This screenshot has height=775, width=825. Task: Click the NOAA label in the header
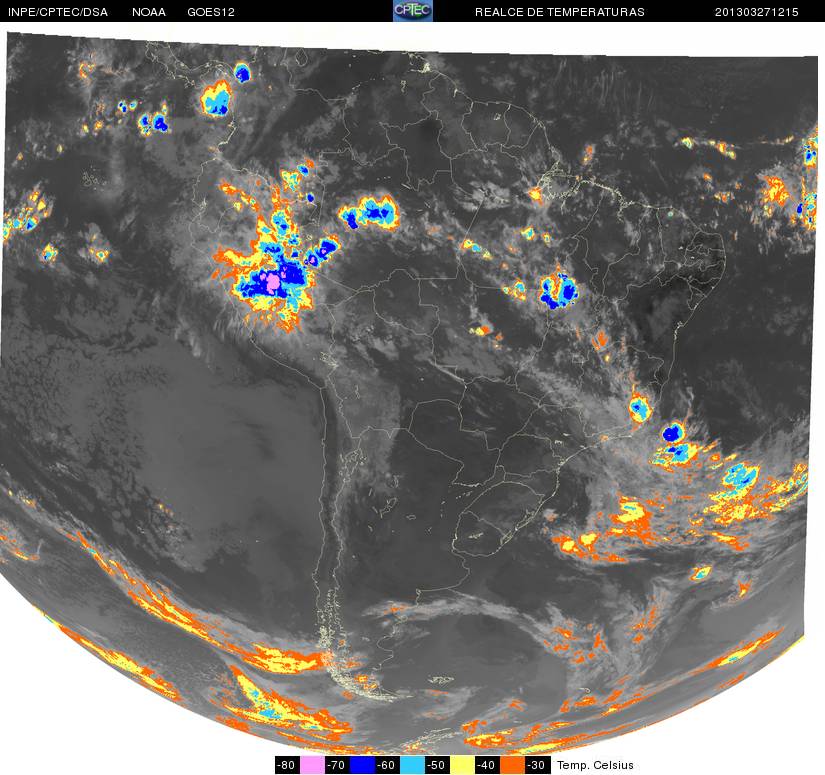pyautogui.click(x=149, y=12)
